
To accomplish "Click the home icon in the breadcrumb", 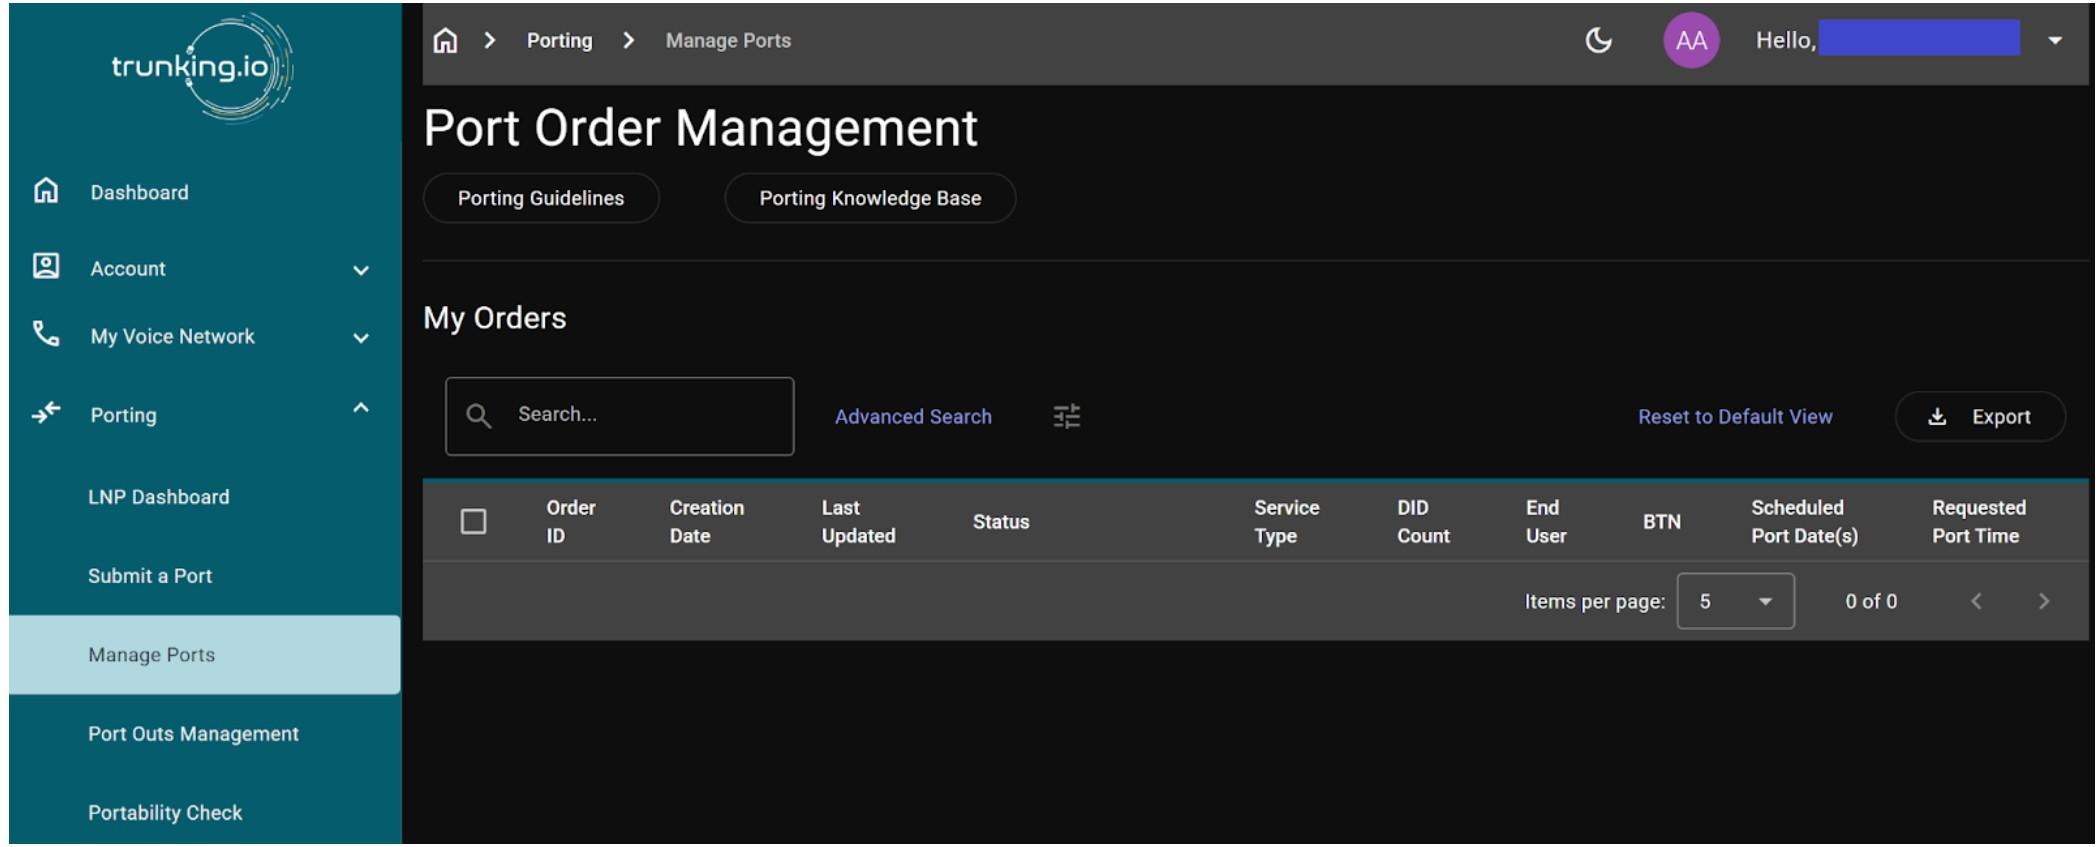I will (x=445, y=41).
